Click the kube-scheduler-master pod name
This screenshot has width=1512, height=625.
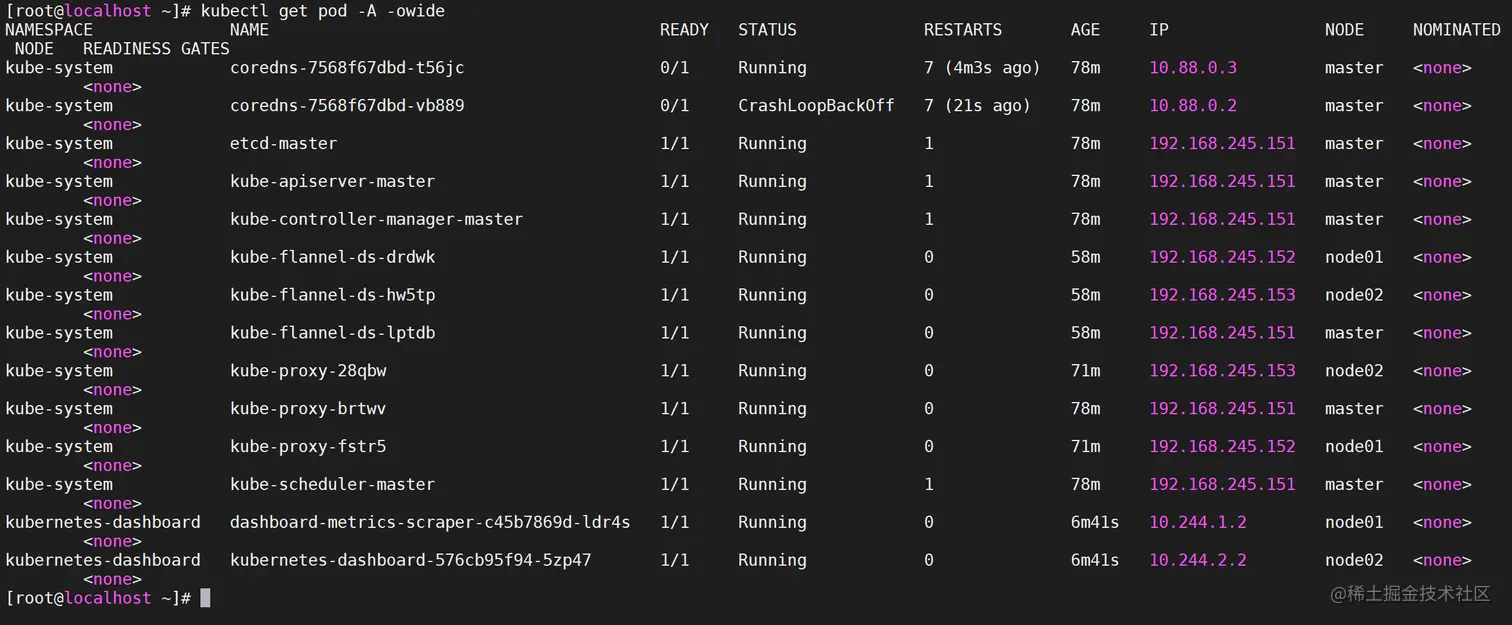coord(332,485)
